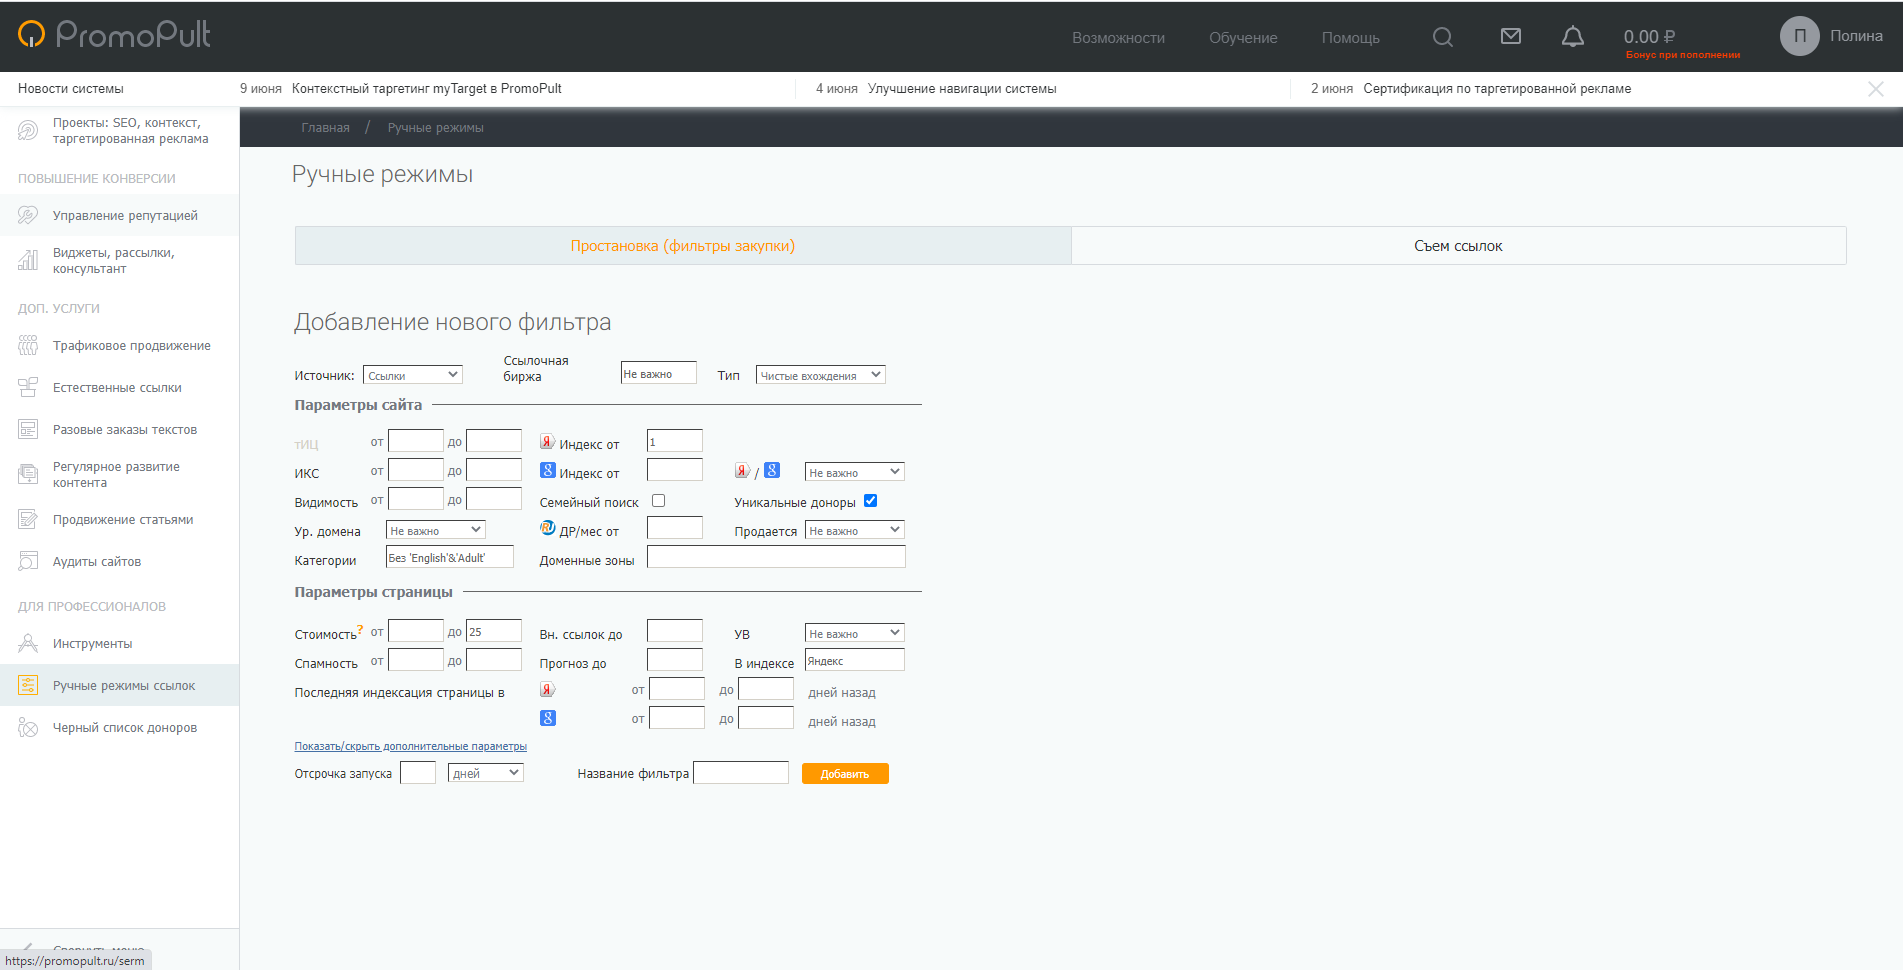Screen dimensions: 1903x970
Task: Click the article promotion sidebar icon
Action: 28,520
